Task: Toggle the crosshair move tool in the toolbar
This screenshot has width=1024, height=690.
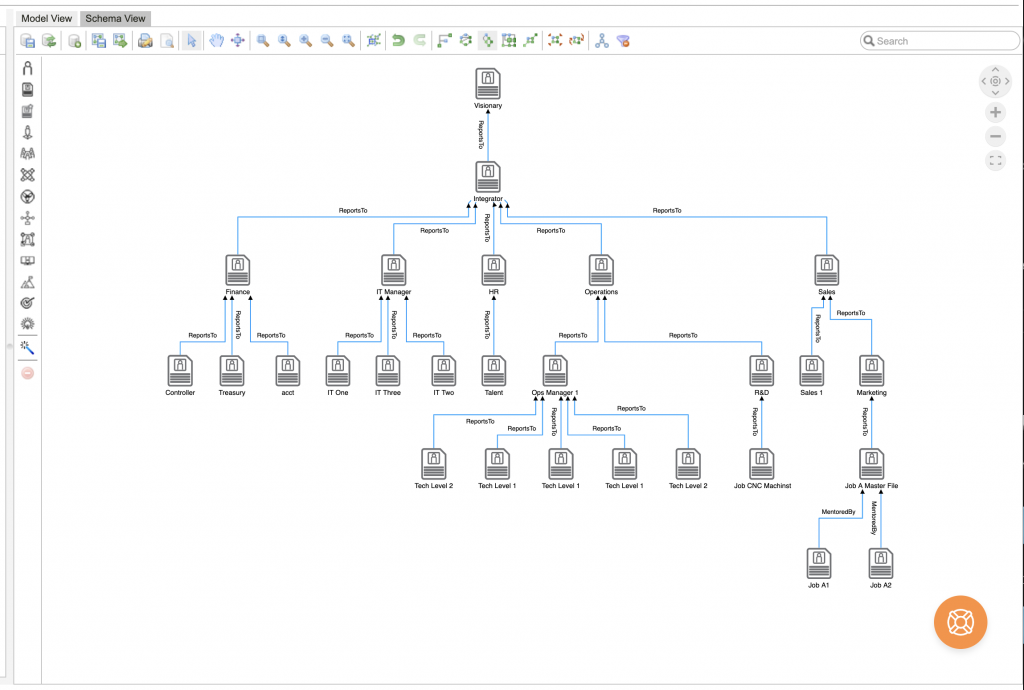Action: tap(236, 40)
